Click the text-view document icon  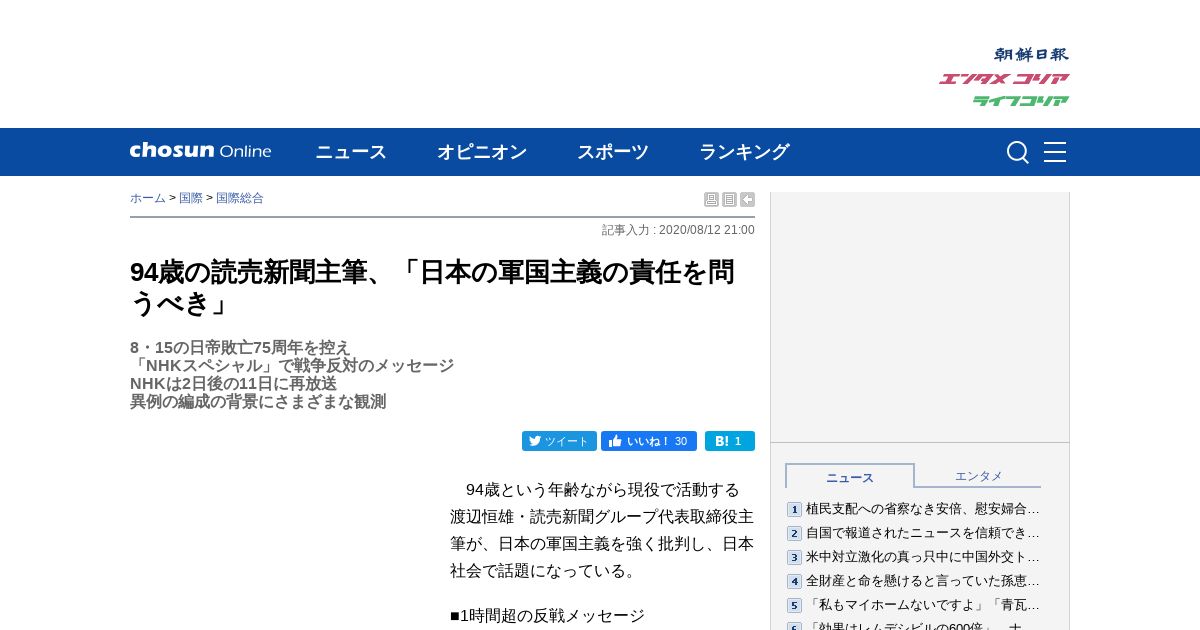(729, 199)
